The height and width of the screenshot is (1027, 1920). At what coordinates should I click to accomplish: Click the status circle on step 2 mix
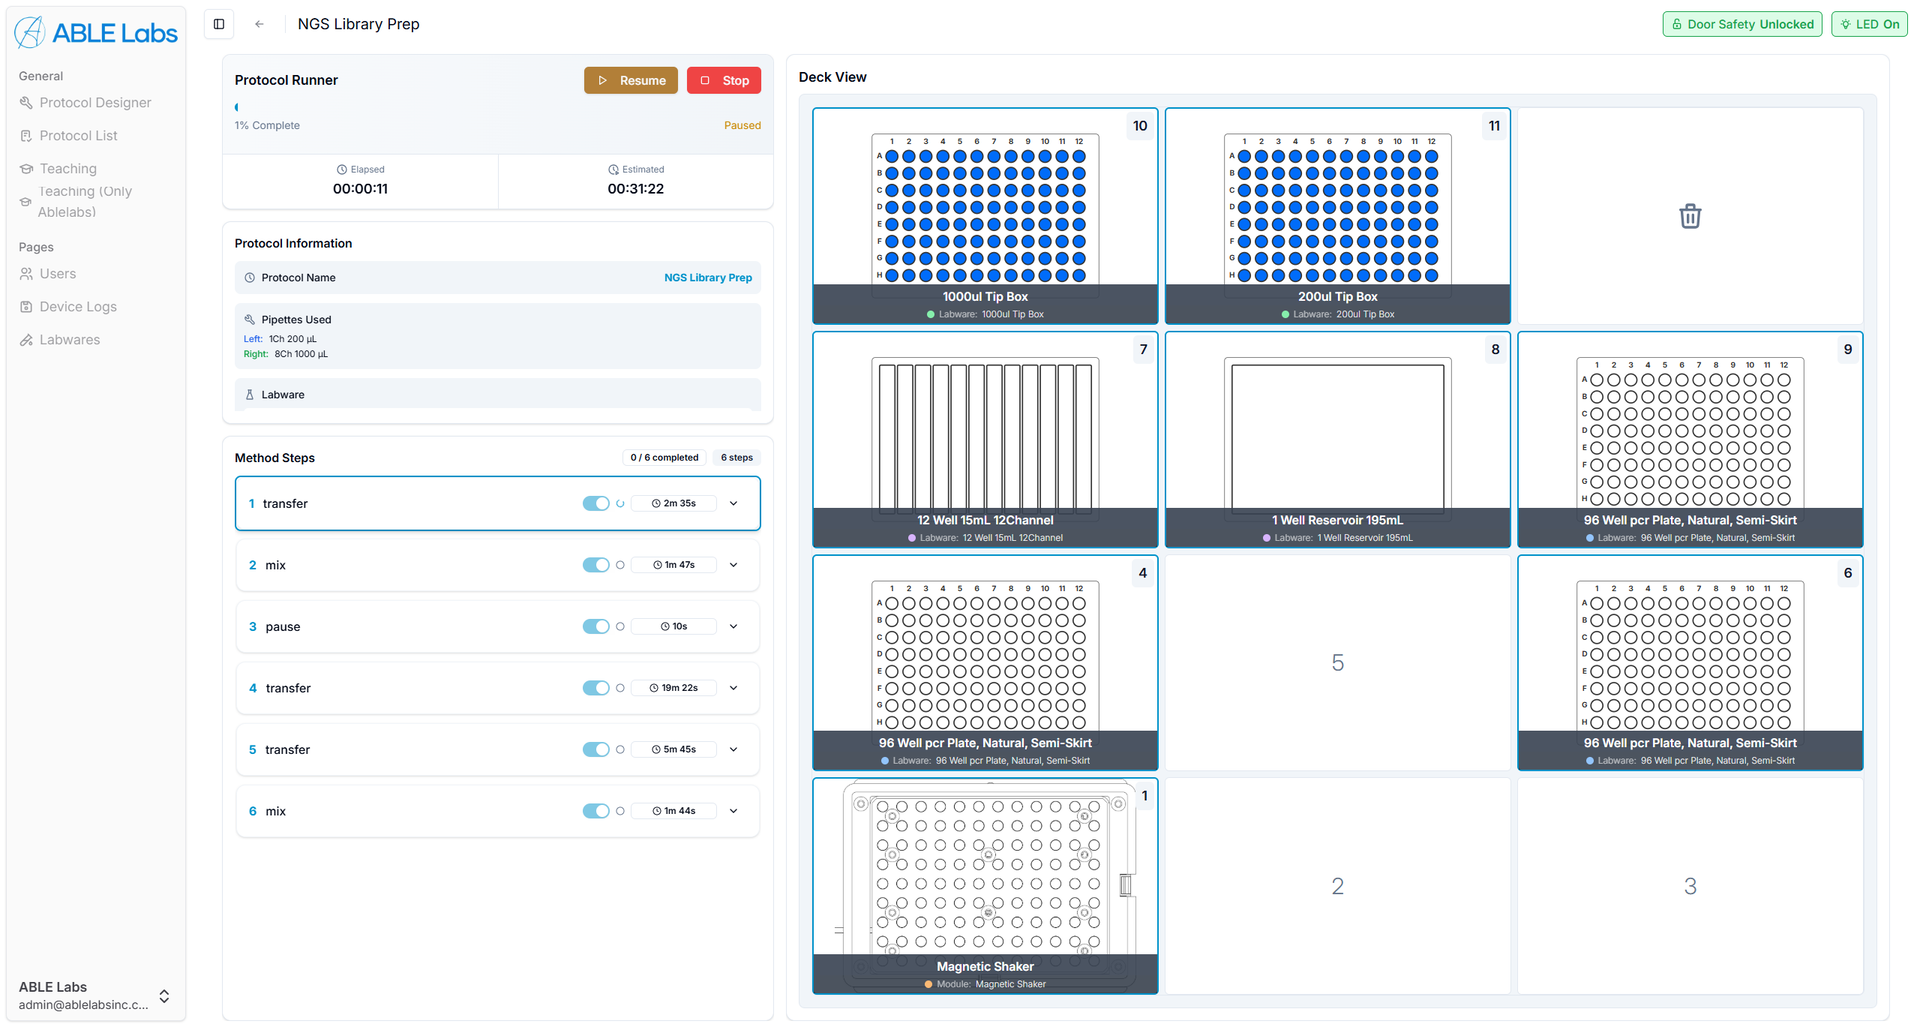pos(620,565)
